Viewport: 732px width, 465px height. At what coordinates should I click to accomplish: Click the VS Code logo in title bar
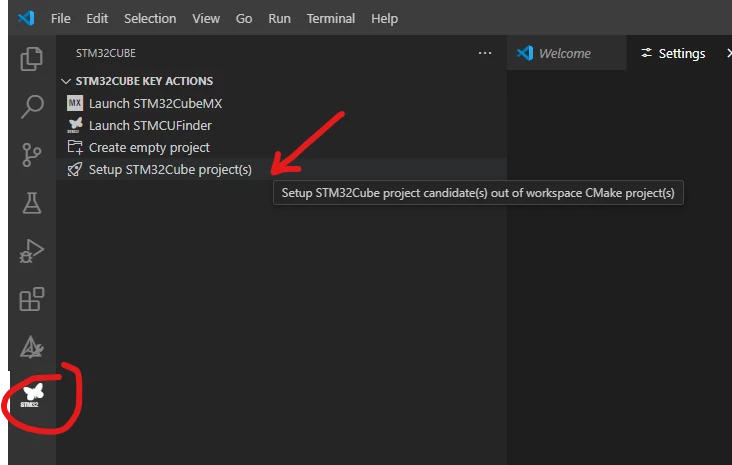[x=26, y=18]
